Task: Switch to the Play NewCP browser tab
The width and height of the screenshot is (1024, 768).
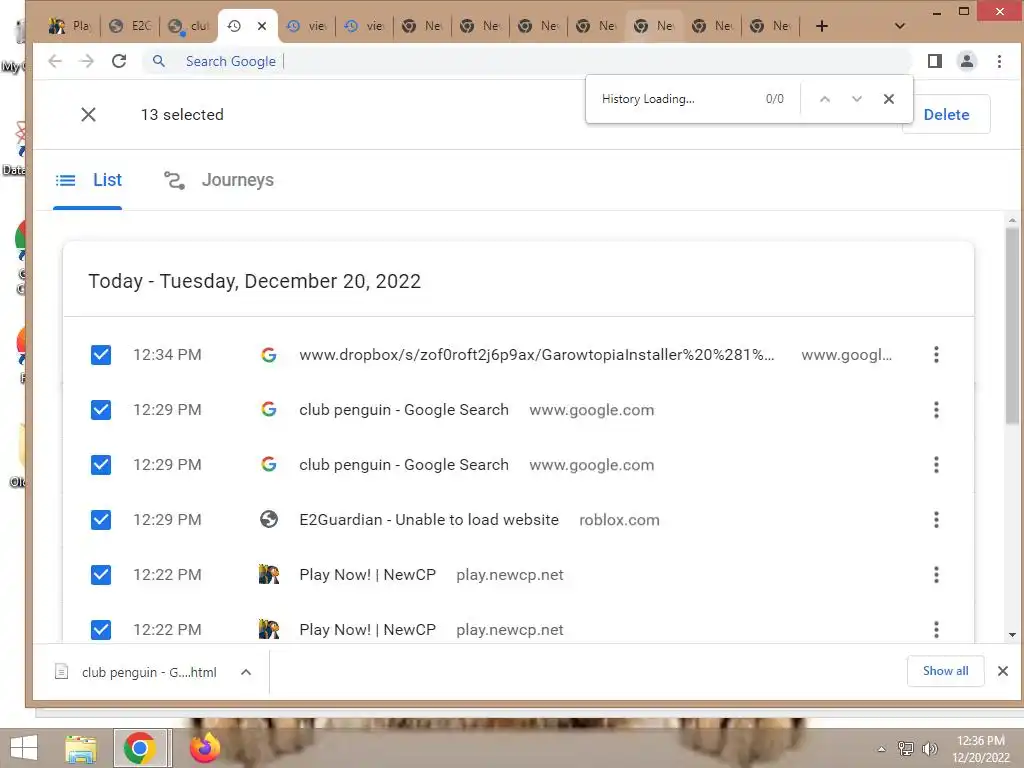Action: [x=71, y=26]
